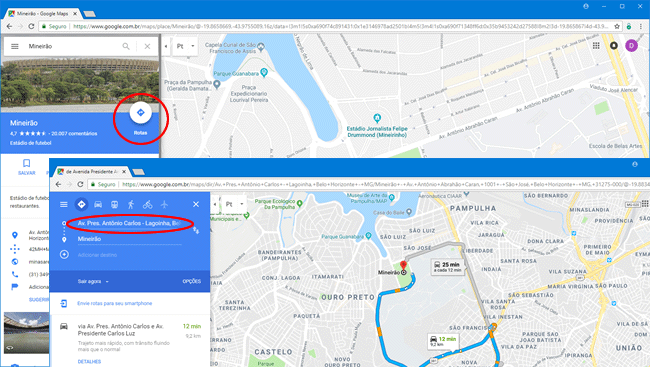Switch to the Mineirão - Google Maps tab
650x367 pixels.
[x=42, y=14]
